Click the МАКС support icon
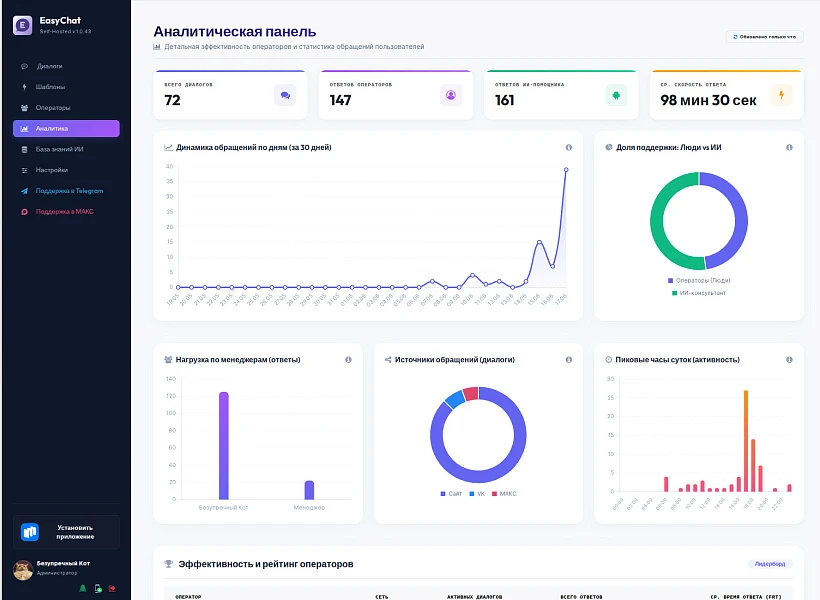 24,212
